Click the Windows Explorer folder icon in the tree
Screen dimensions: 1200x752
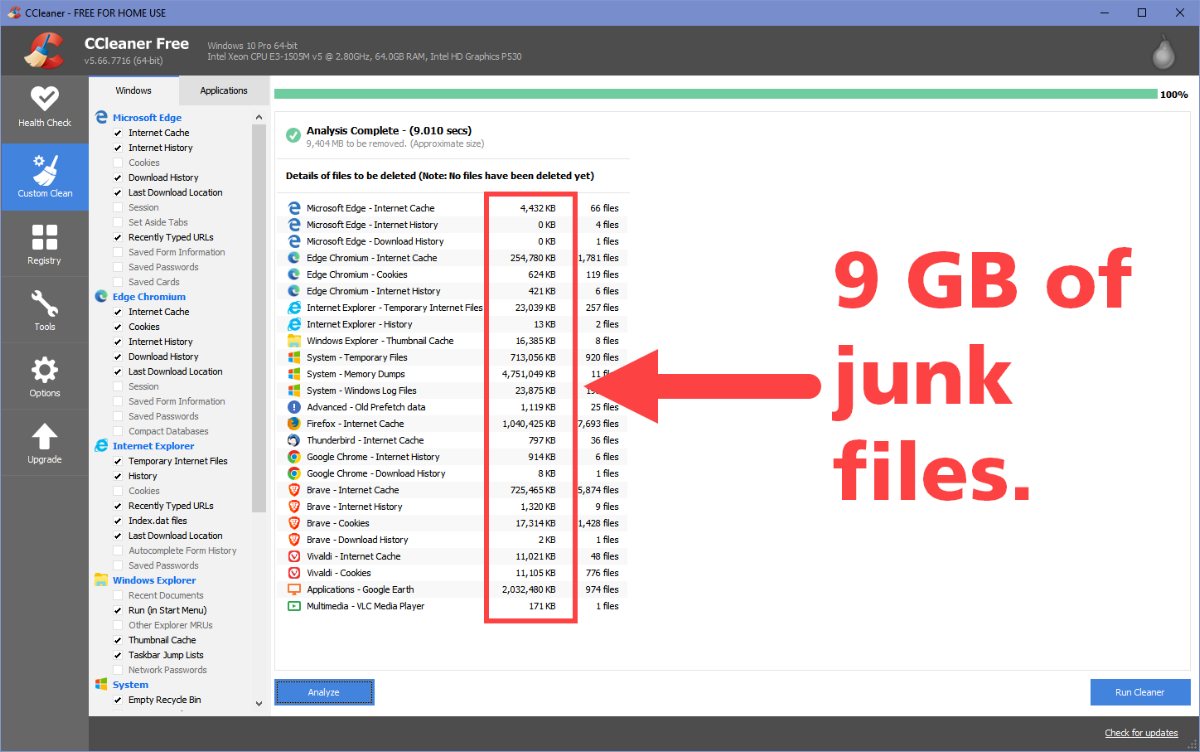coord(101,580)
